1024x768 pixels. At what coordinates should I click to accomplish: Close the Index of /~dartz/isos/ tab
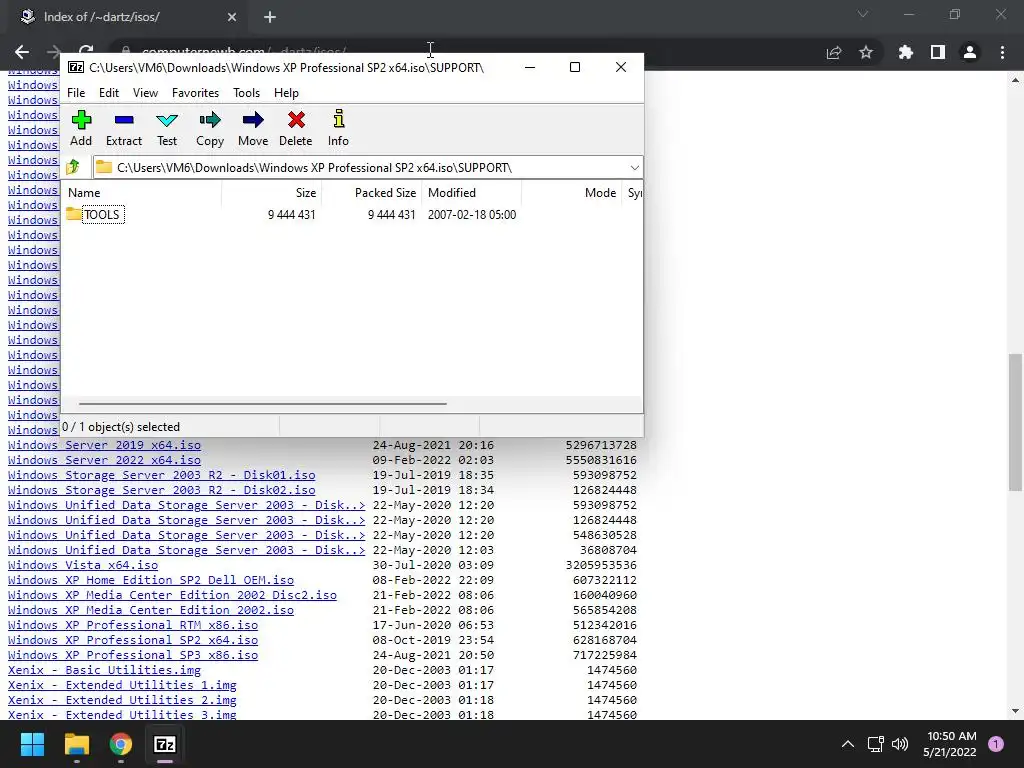coord(232,17)
